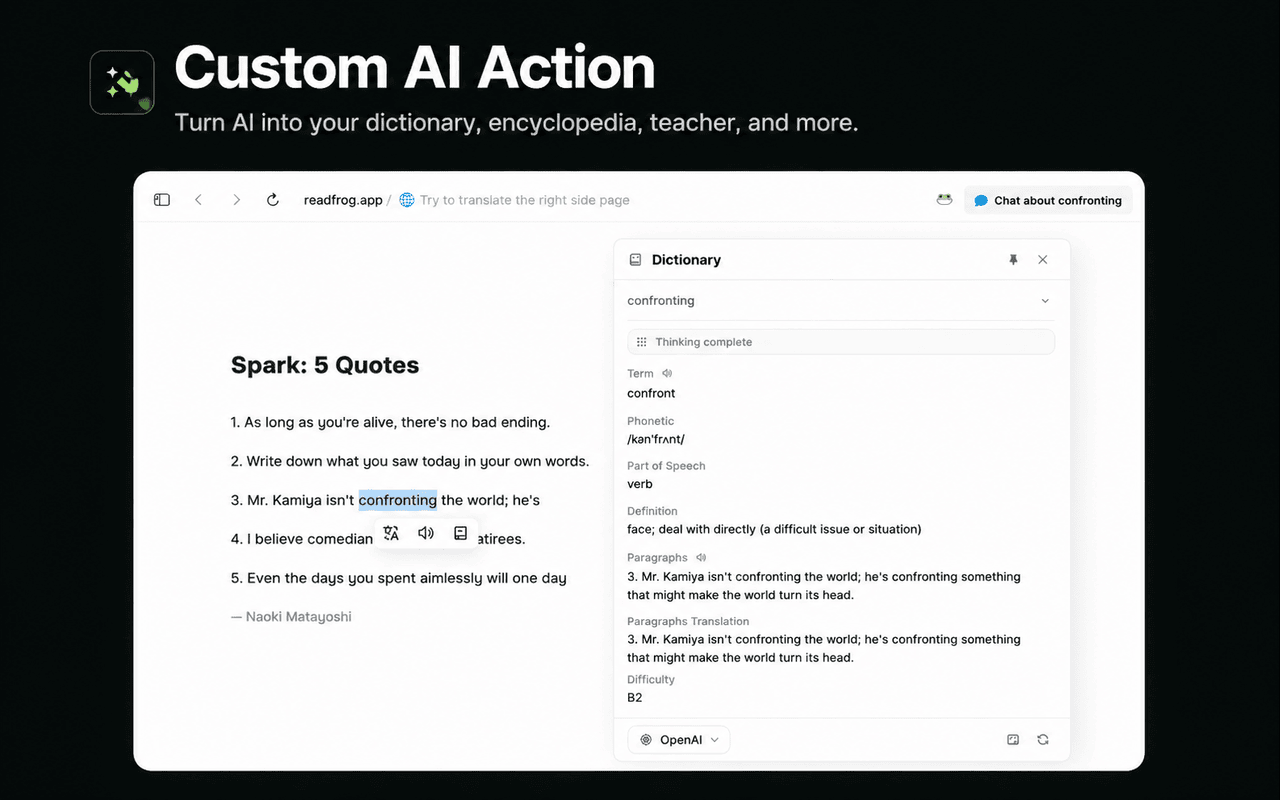Open dictionary action in floating toolbar
Viewport: 1280px width, 800px height.
click(460, 533)
